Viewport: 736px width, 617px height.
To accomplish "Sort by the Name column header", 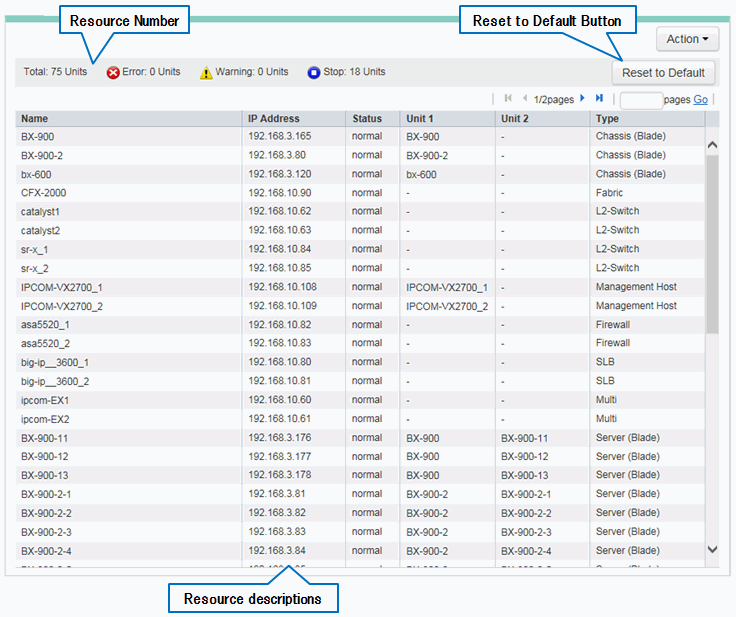I will click(35, 118).
